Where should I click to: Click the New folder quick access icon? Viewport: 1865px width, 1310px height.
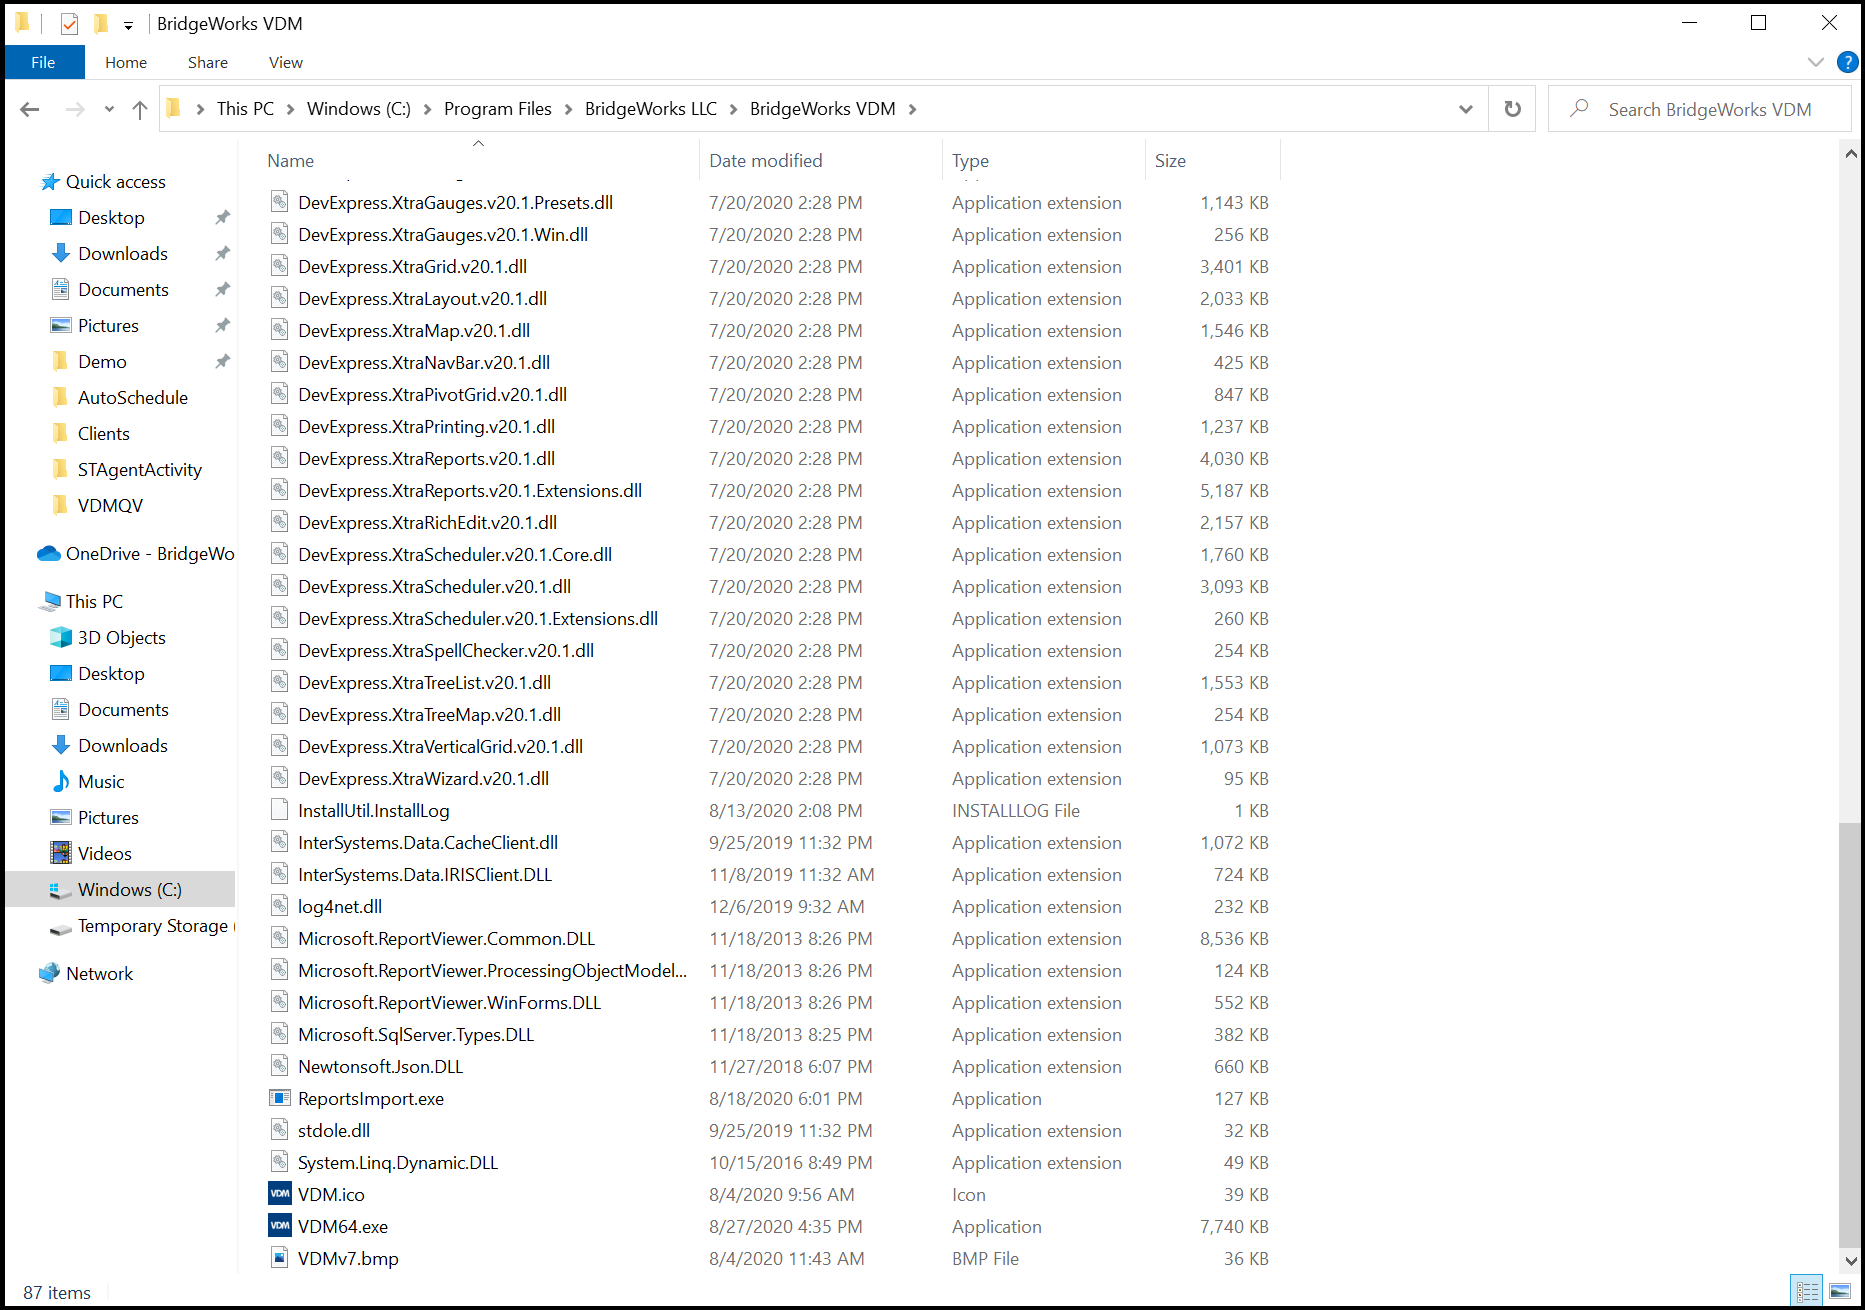tap(100, 23)
